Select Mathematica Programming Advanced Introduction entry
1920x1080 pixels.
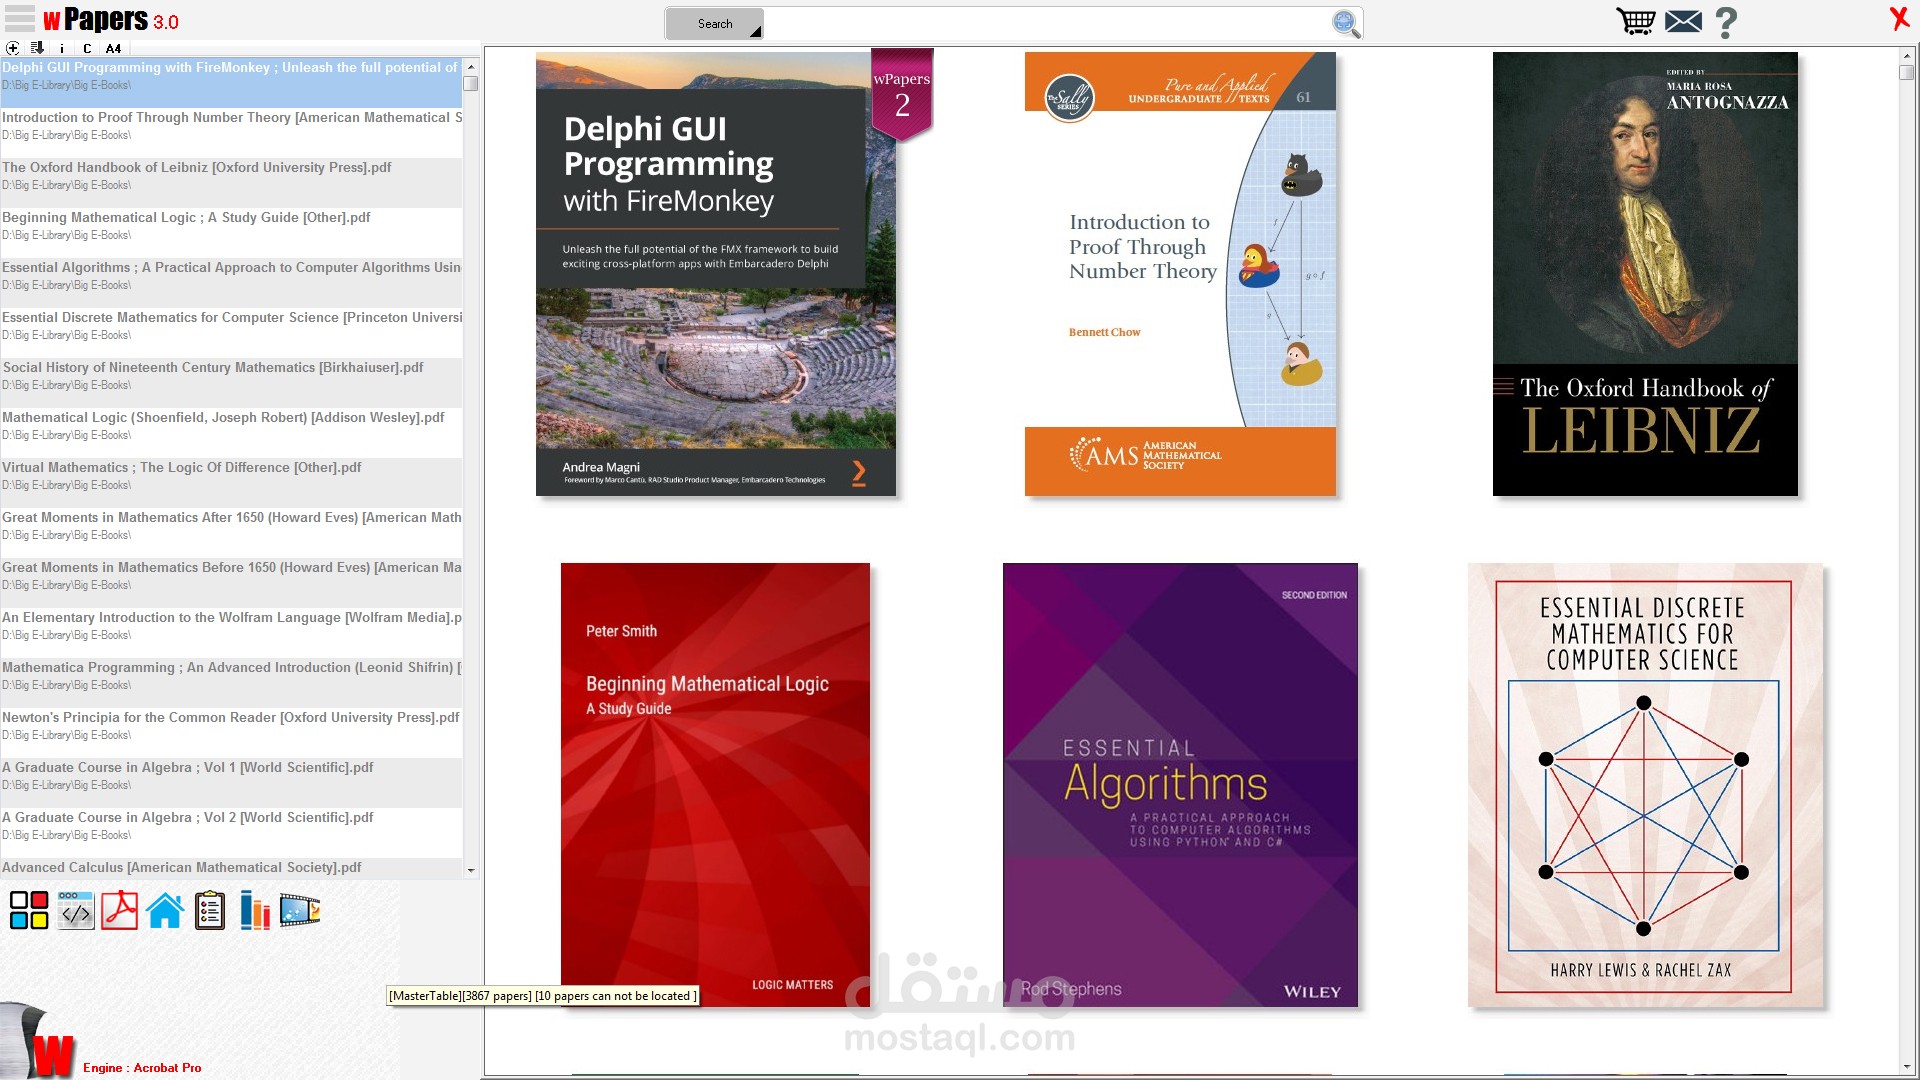pyautogui.click(x=231, y=682)
